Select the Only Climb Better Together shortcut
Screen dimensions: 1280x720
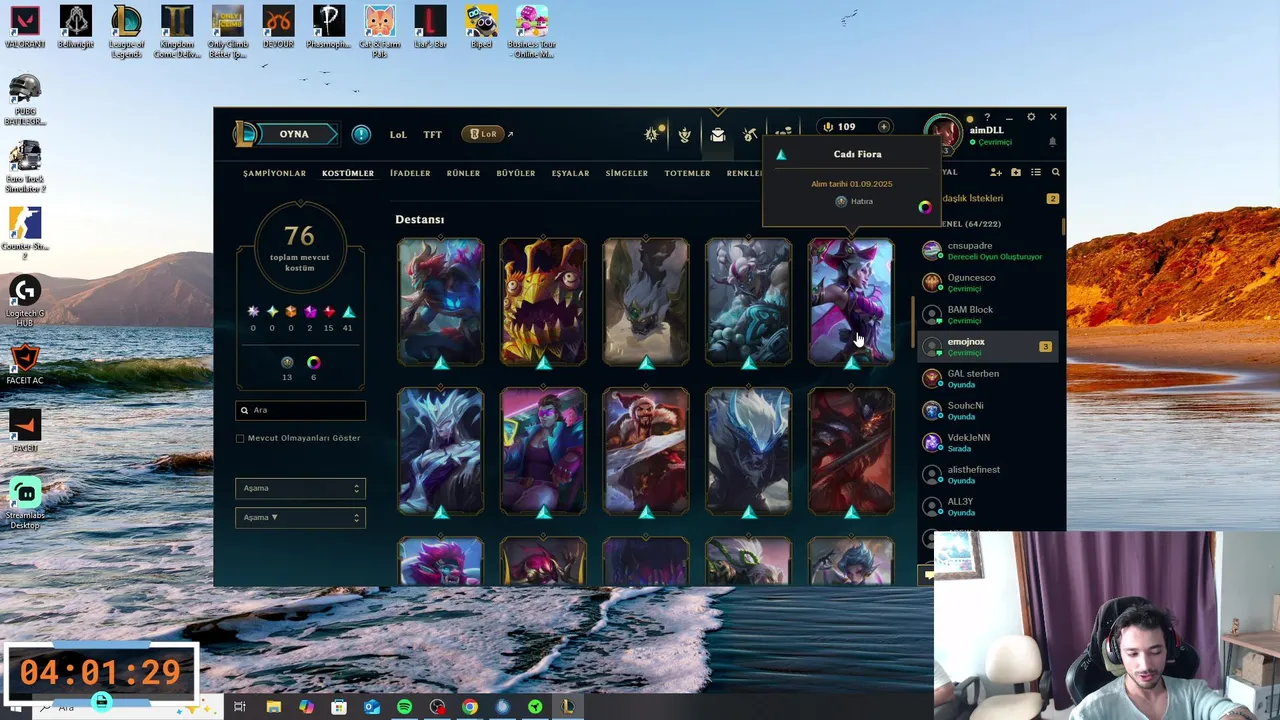(x=228, y=31)
